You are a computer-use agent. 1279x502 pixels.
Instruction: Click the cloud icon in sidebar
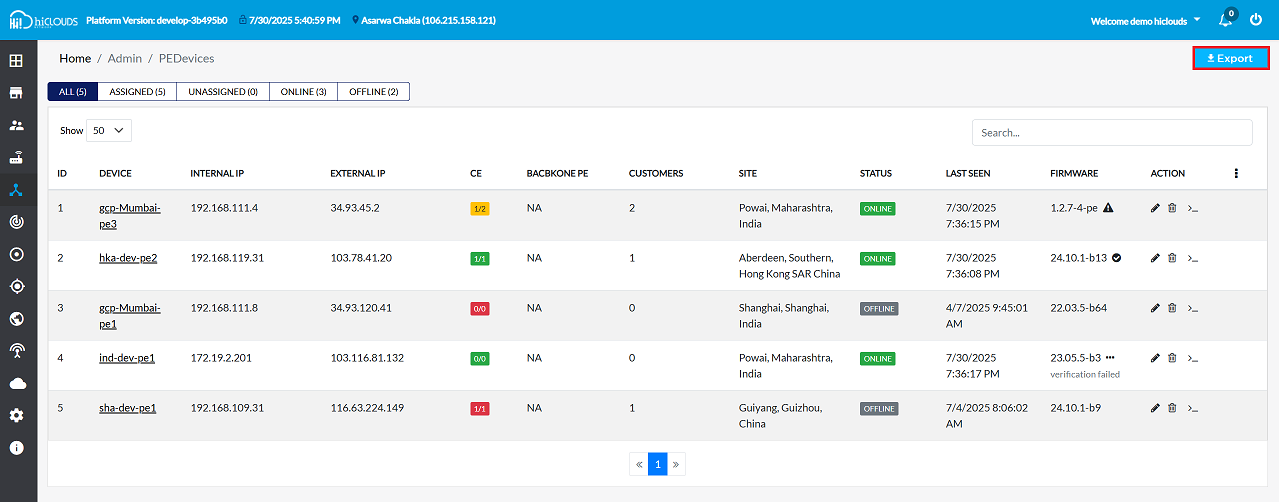pyautogui.click(x=16, y=383)
